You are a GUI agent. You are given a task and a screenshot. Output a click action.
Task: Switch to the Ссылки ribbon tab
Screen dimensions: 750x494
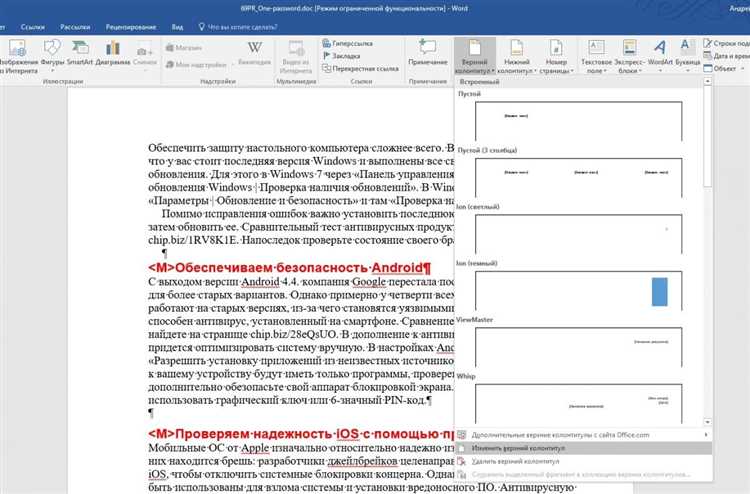pyautogui.click(x=33, y=27)
